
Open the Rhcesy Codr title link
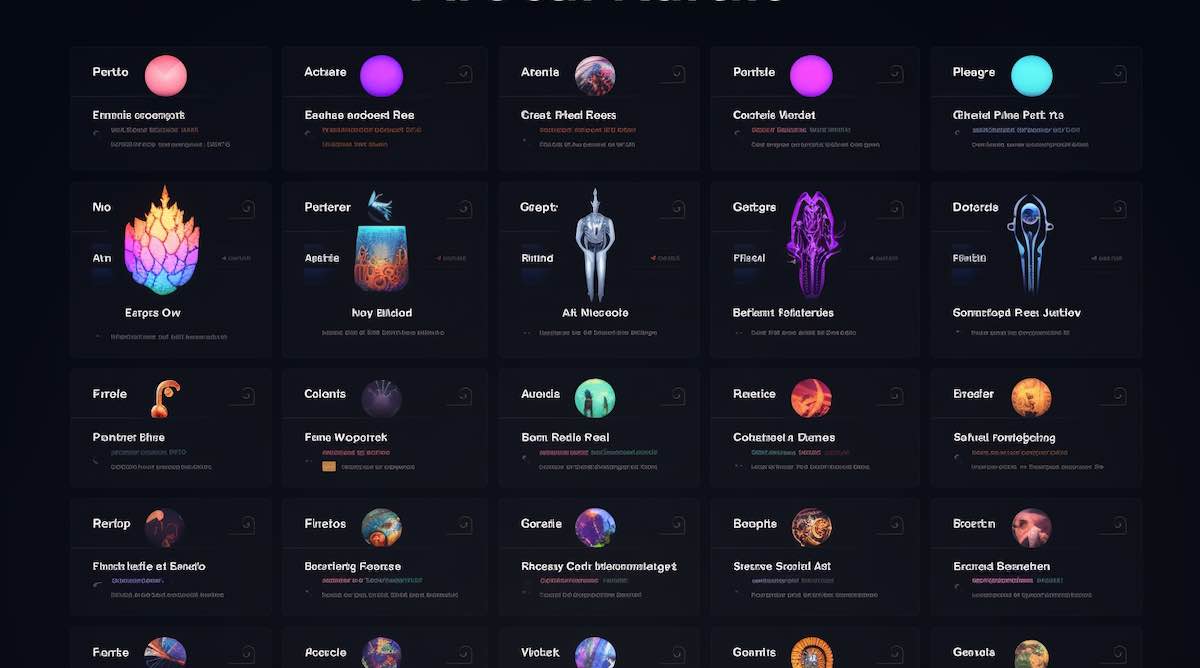coord(599,566)
